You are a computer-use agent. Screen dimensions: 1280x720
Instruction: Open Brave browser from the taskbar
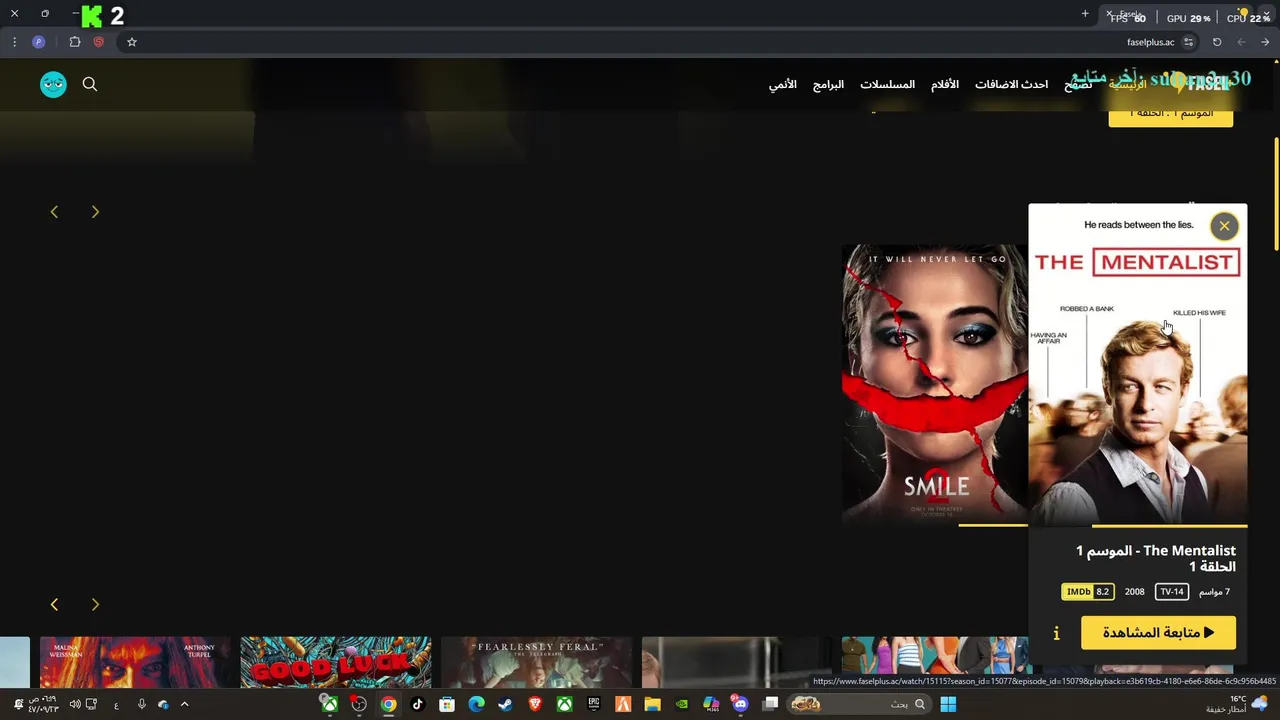(x=535, y=704)
